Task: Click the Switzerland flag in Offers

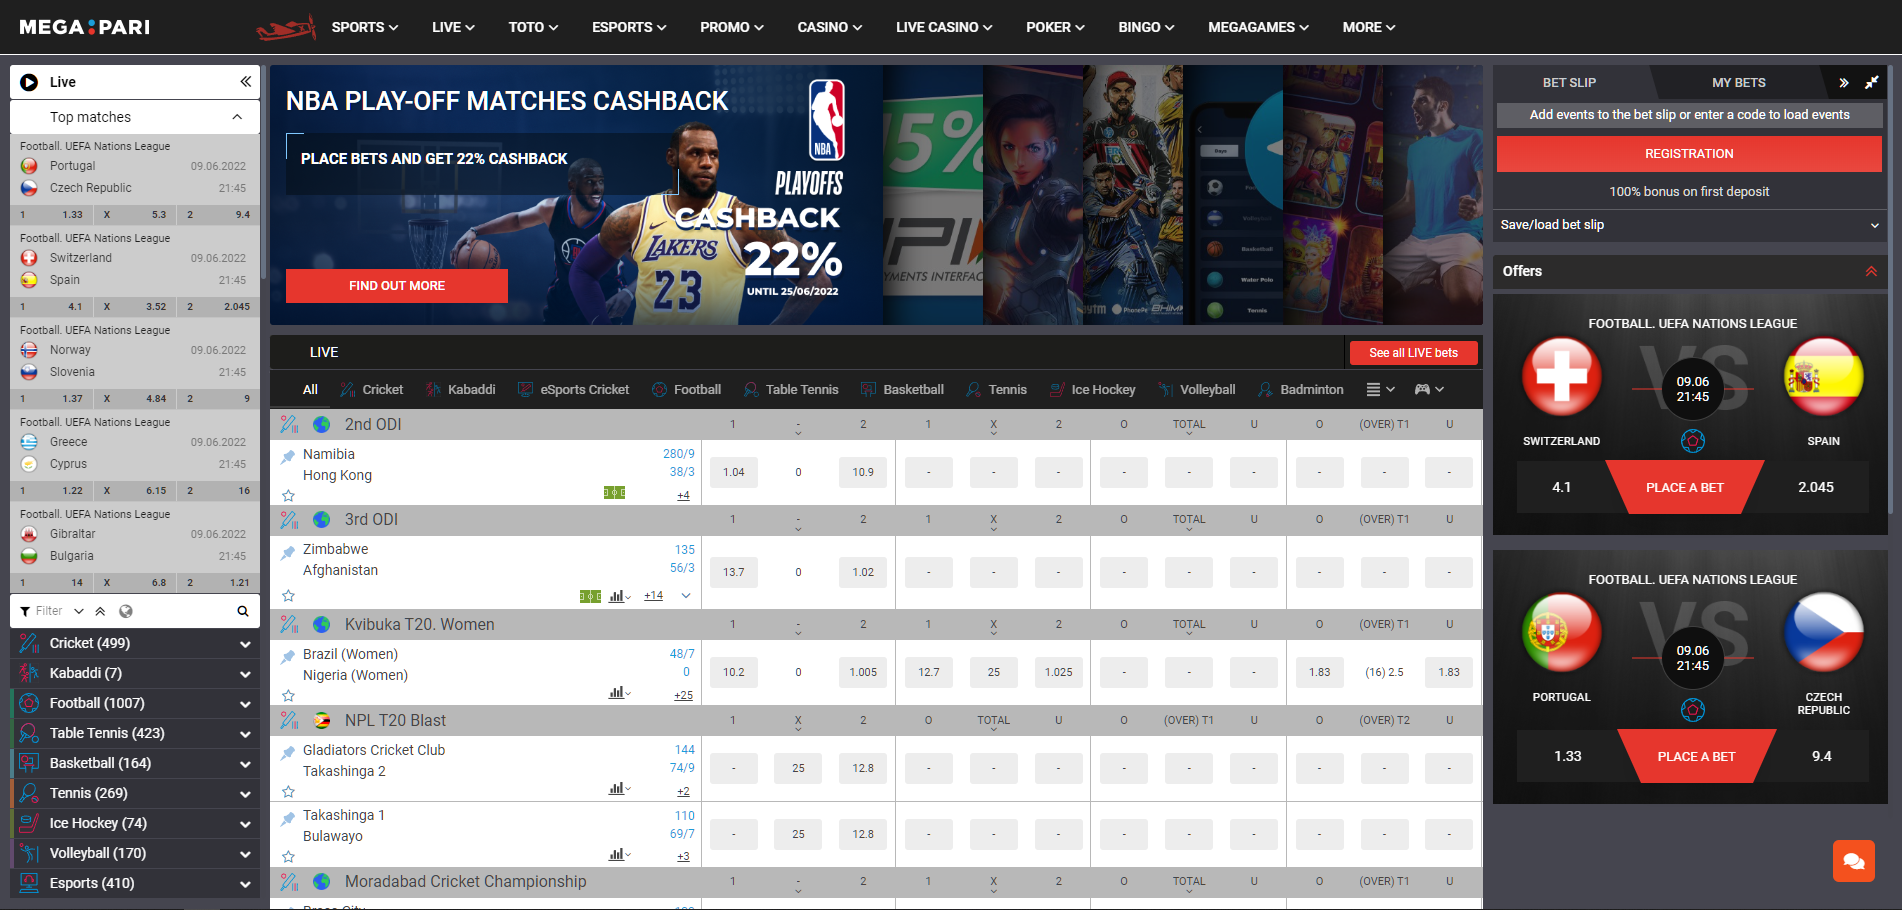Action: click(1561, 378)
